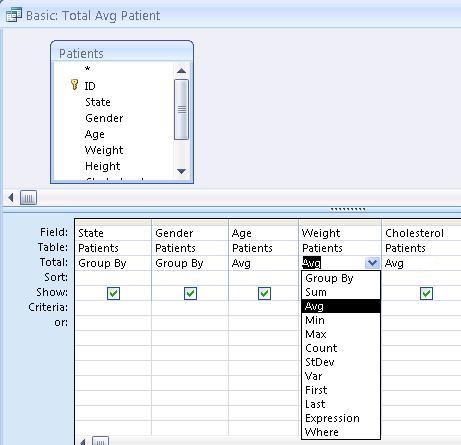Select the Gender field in Patients list

pos(113,118)
